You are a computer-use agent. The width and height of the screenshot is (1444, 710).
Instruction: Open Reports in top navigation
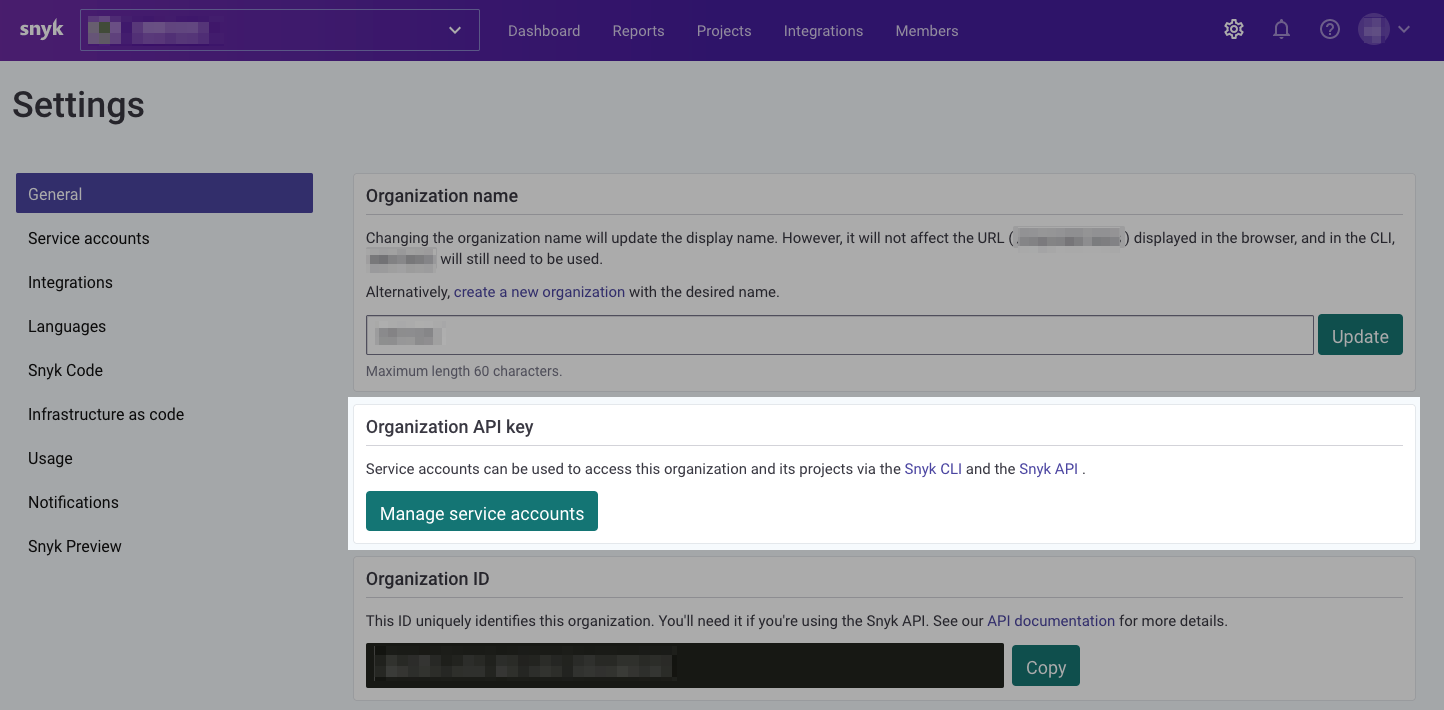tap(638, 31)
